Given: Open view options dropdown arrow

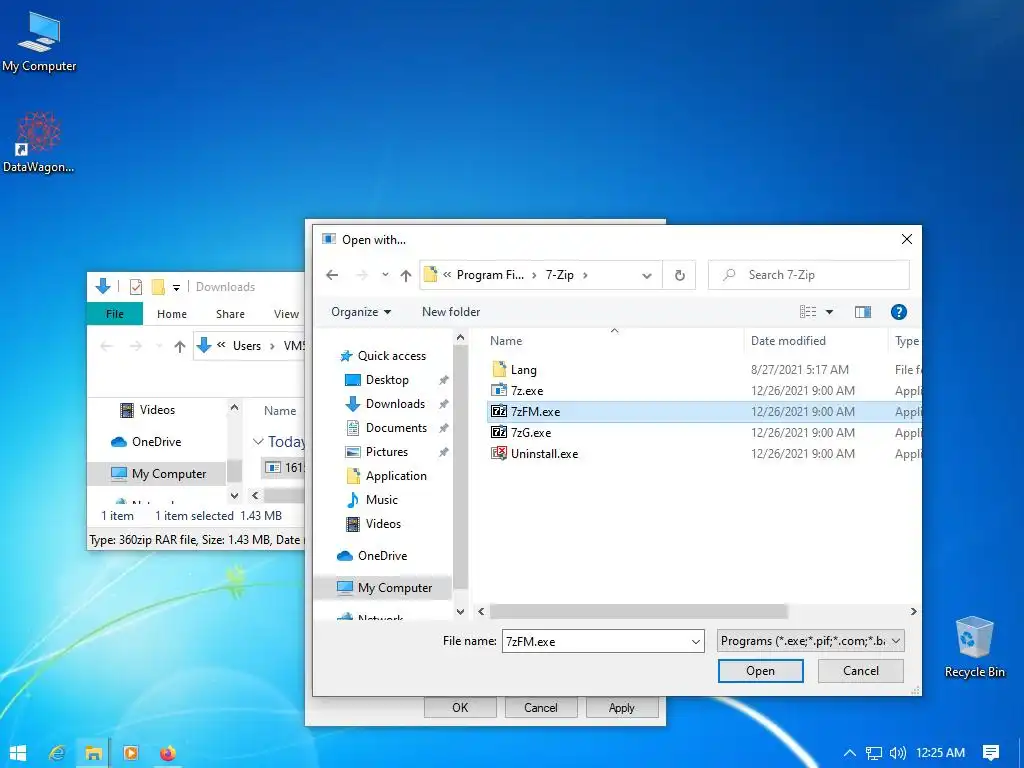Looking at the screenshot, I should point(829,312).
